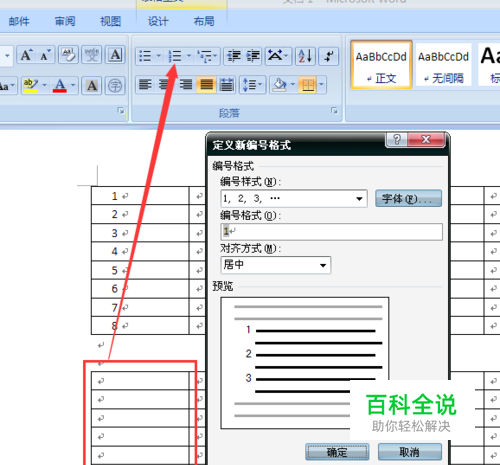Image resolution: width=500 pixels, height=465 pixels.
Task: Click table cell numbered 2
Action: tap(140, 214)
